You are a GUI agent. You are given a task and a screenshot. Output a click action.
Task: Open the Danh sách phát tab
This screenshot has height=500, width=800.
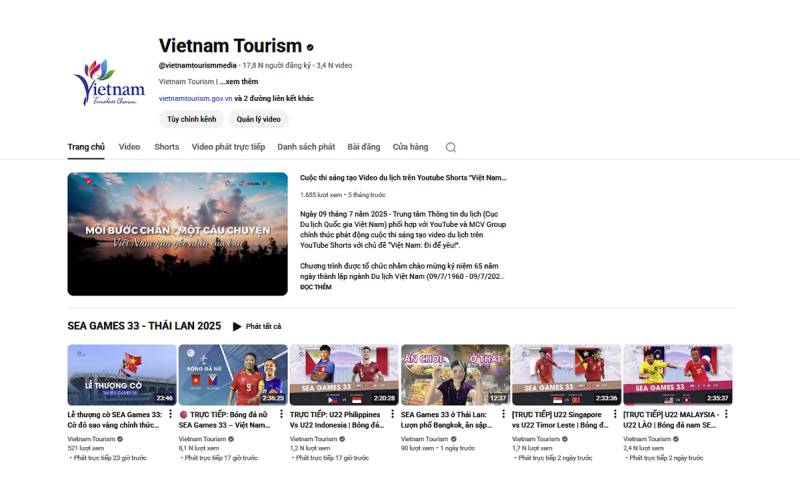click(306, 147)
